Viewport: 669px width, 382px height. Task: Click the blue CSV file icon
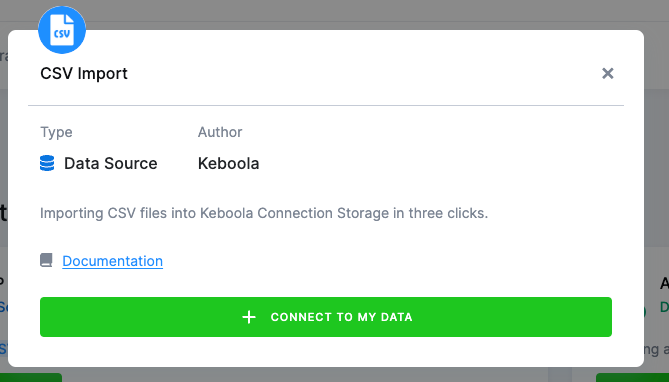[62, 30]
